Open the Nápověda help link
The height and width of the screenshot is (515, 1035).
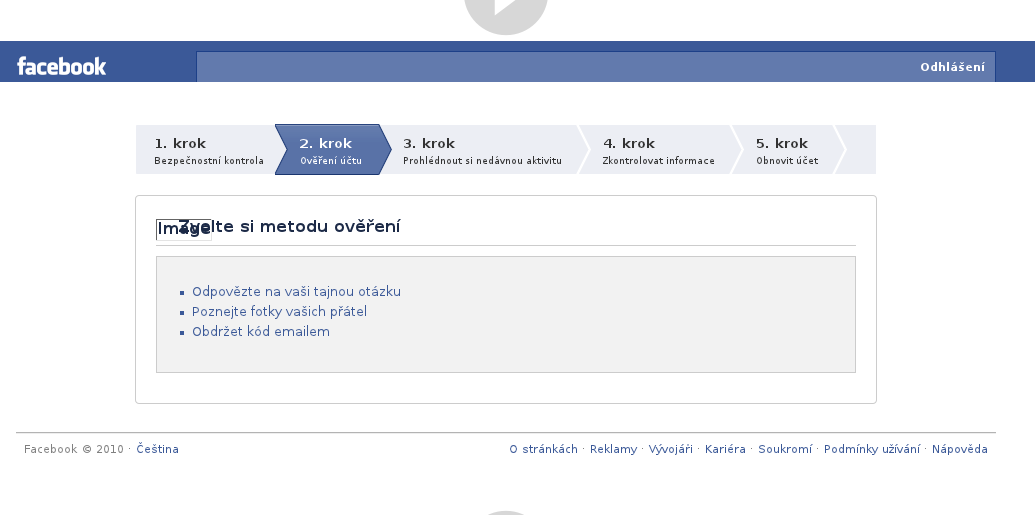960,449
